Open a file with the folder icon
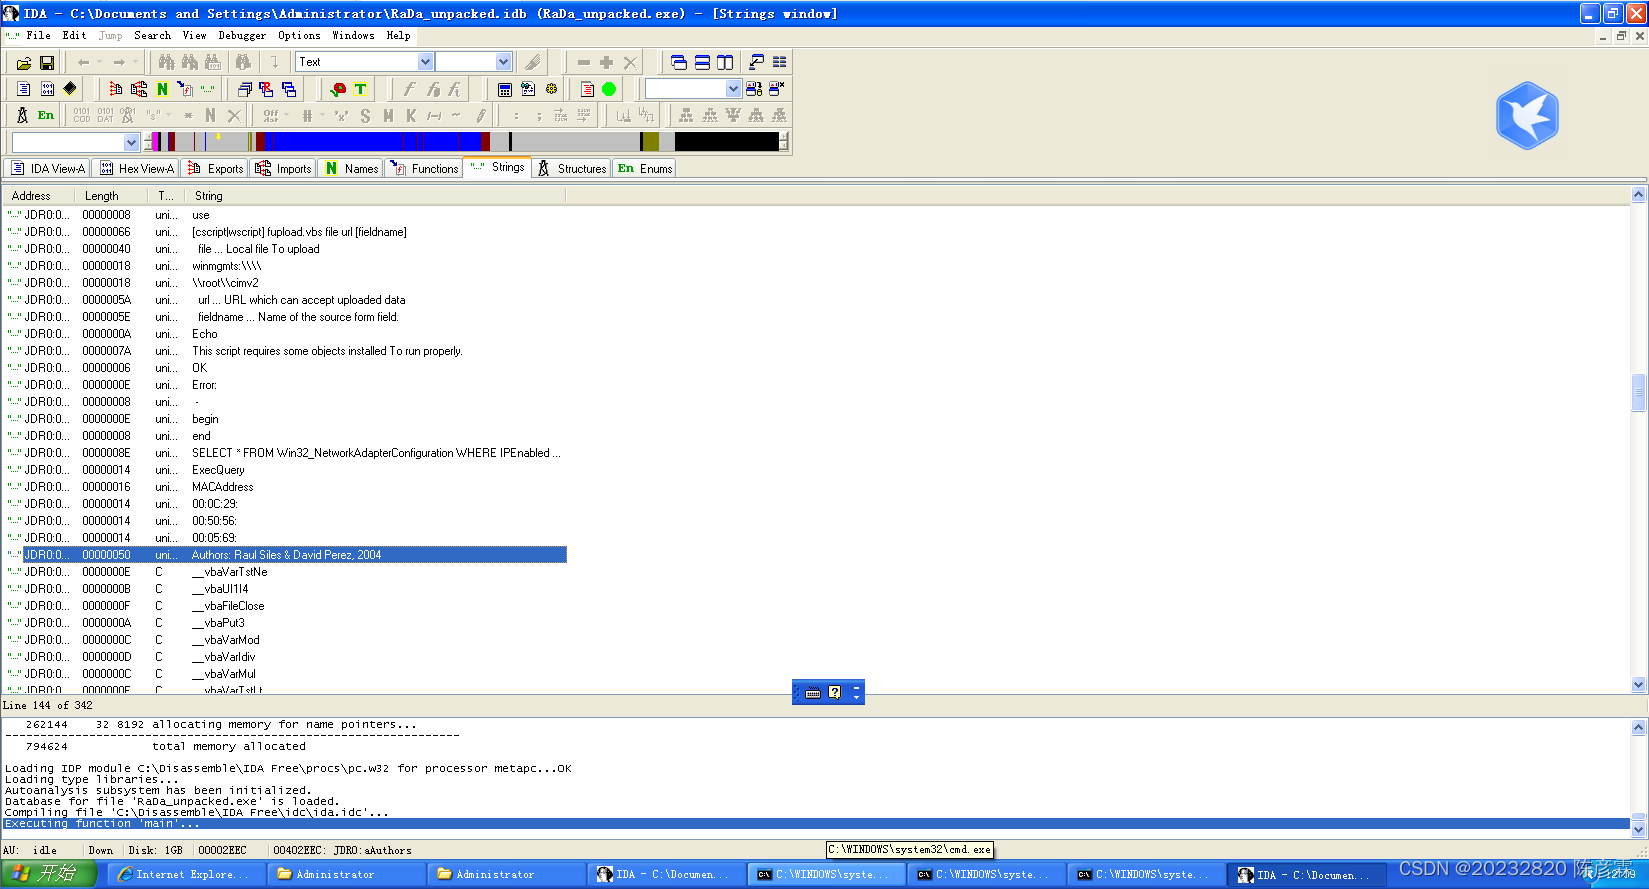Screen dimensions: 1649x889 tap(24, 62)
